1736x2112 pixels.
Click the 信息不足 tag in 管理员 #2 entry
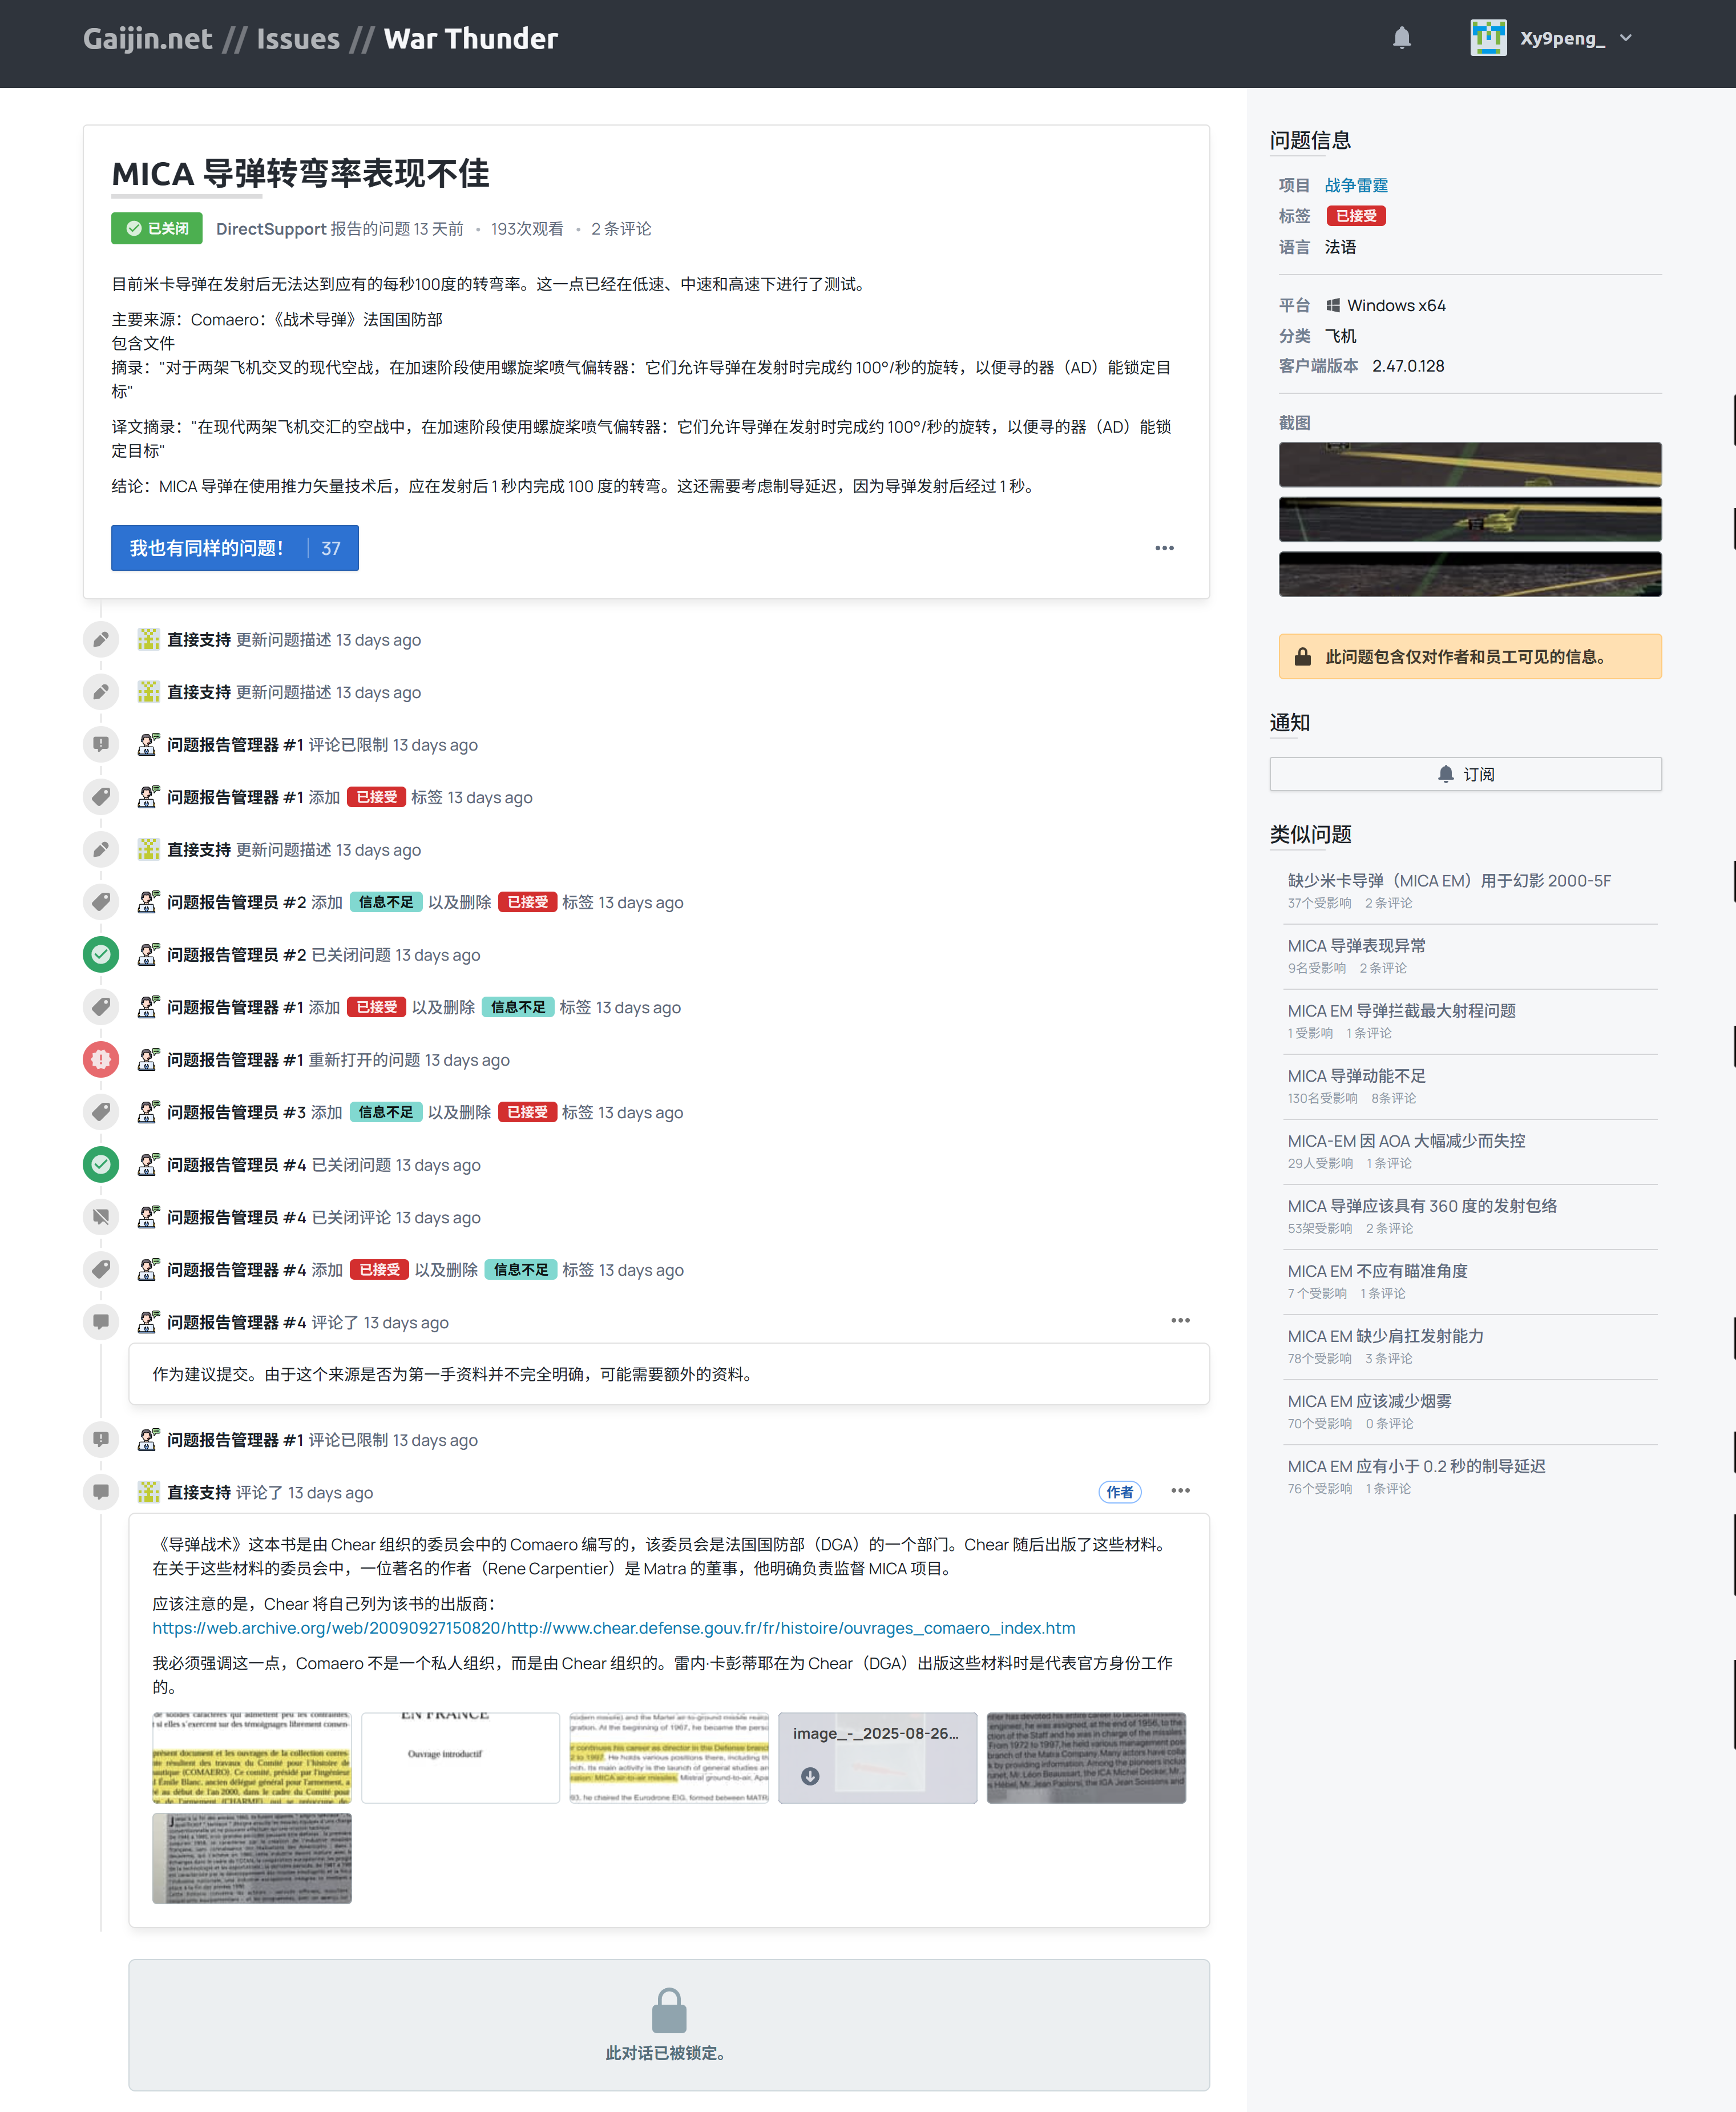[386, 901]
